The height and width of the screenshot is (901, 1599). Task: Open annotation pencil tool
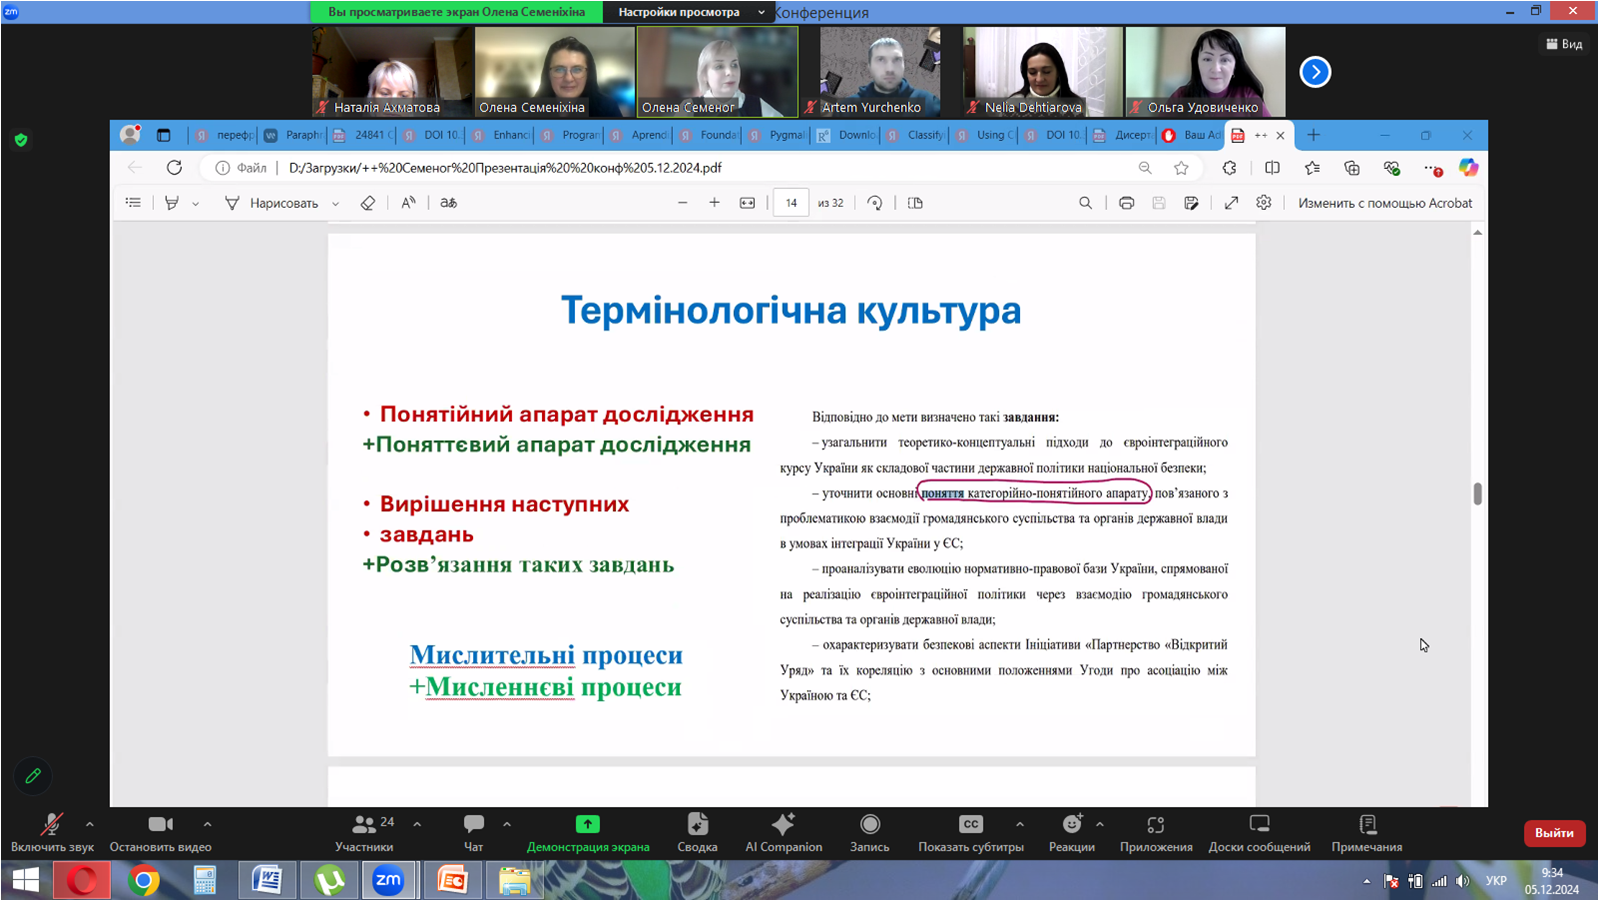point(33,776)
